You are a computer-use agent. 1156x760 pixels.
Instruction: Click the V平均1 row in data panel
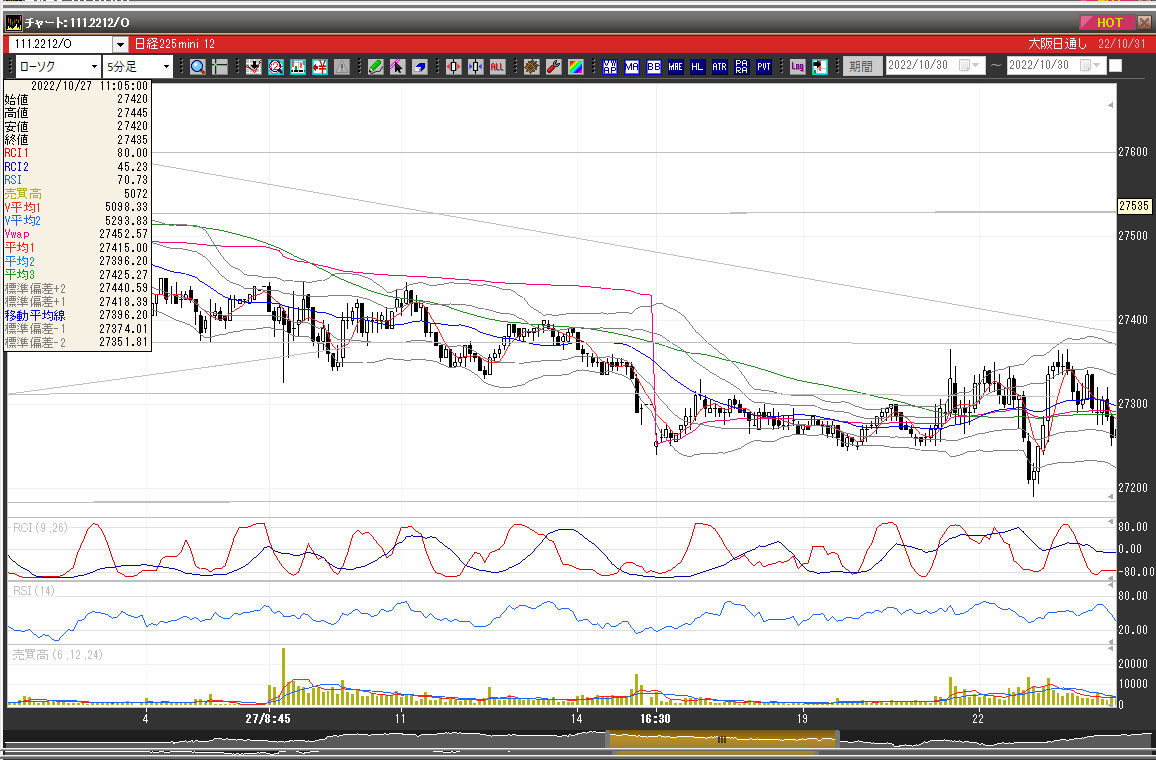(77, 207)
